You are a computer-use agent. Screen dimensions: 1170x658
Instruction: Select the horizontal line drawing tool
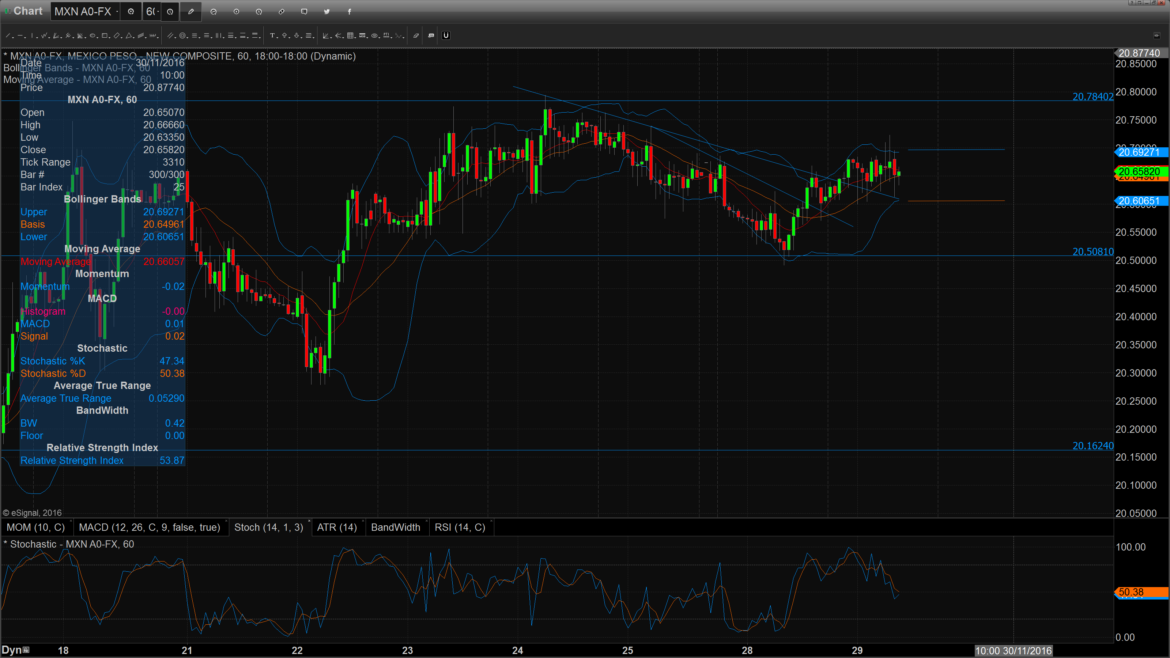click(21, 36)
